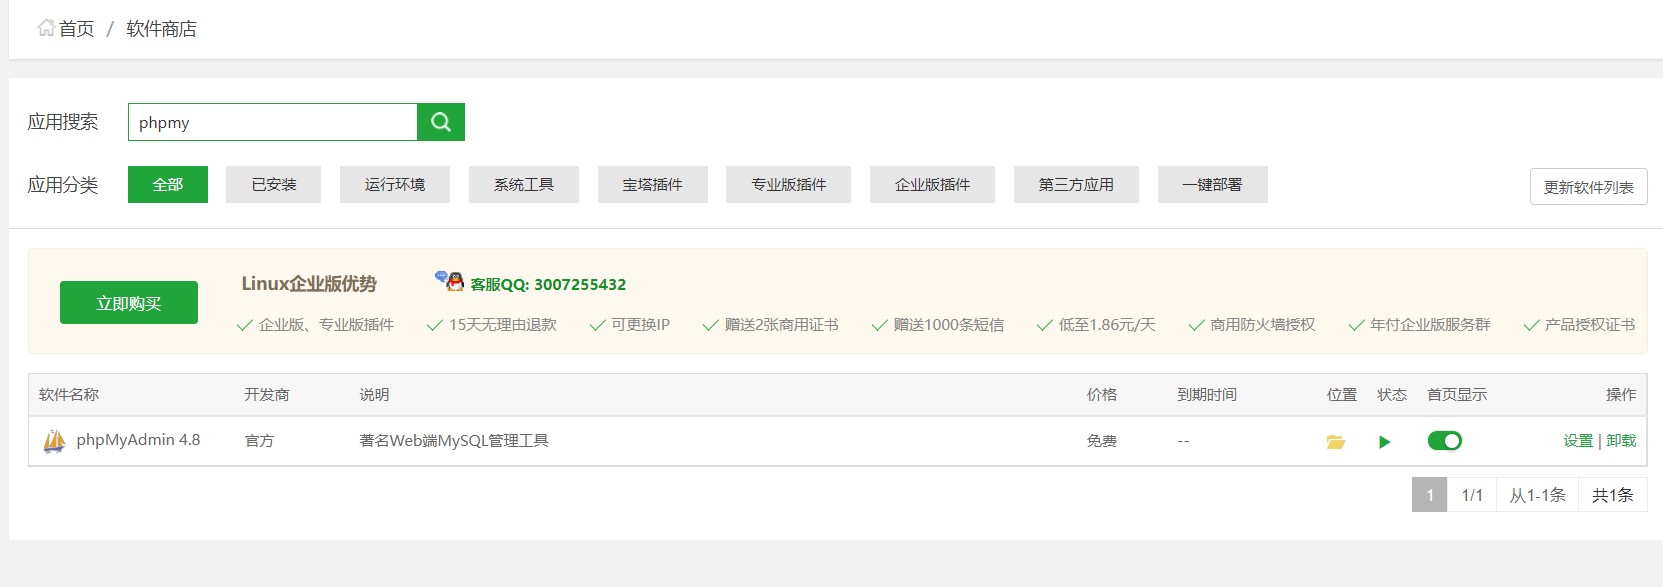This screenshot has height=587, width=1663.
Task: Click the 共1条 total count
Action: tap(1613, 495)
